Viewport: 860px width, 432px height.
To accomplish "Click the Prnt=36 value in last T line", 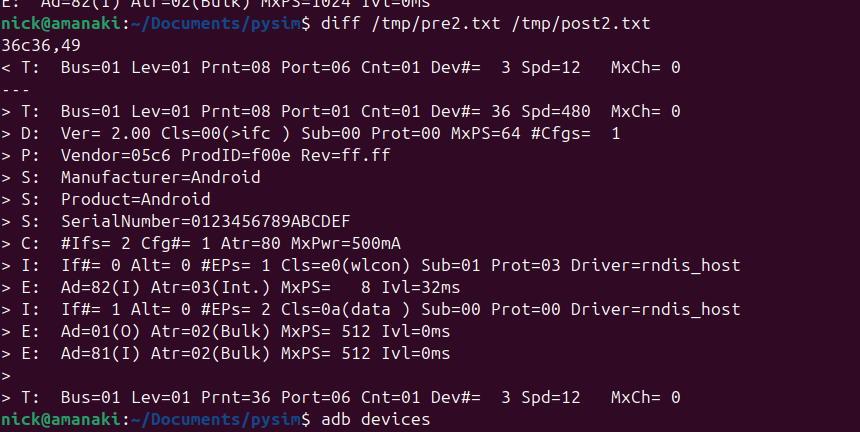I will (x=236, y=397).
